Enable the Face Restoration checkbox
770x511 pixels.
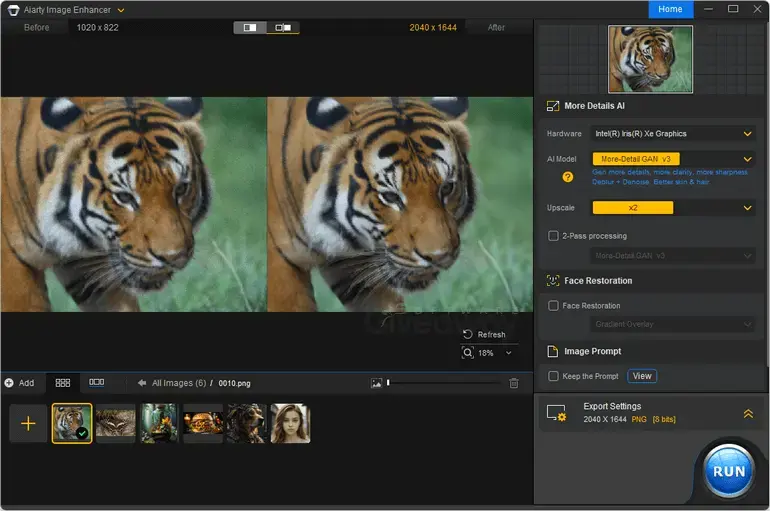[553, 306]
